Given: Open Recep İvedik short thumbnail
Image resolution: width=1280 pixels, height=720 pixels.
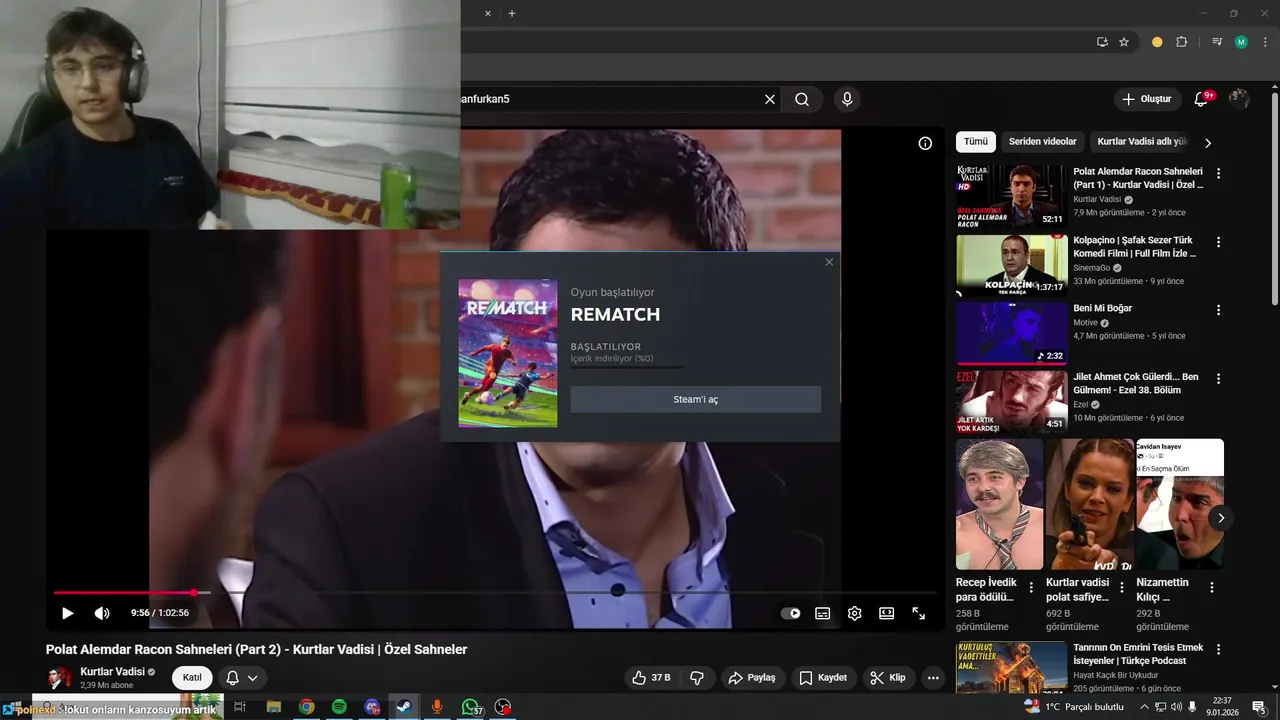Looking at the screenshot, I should coord(999,504).
